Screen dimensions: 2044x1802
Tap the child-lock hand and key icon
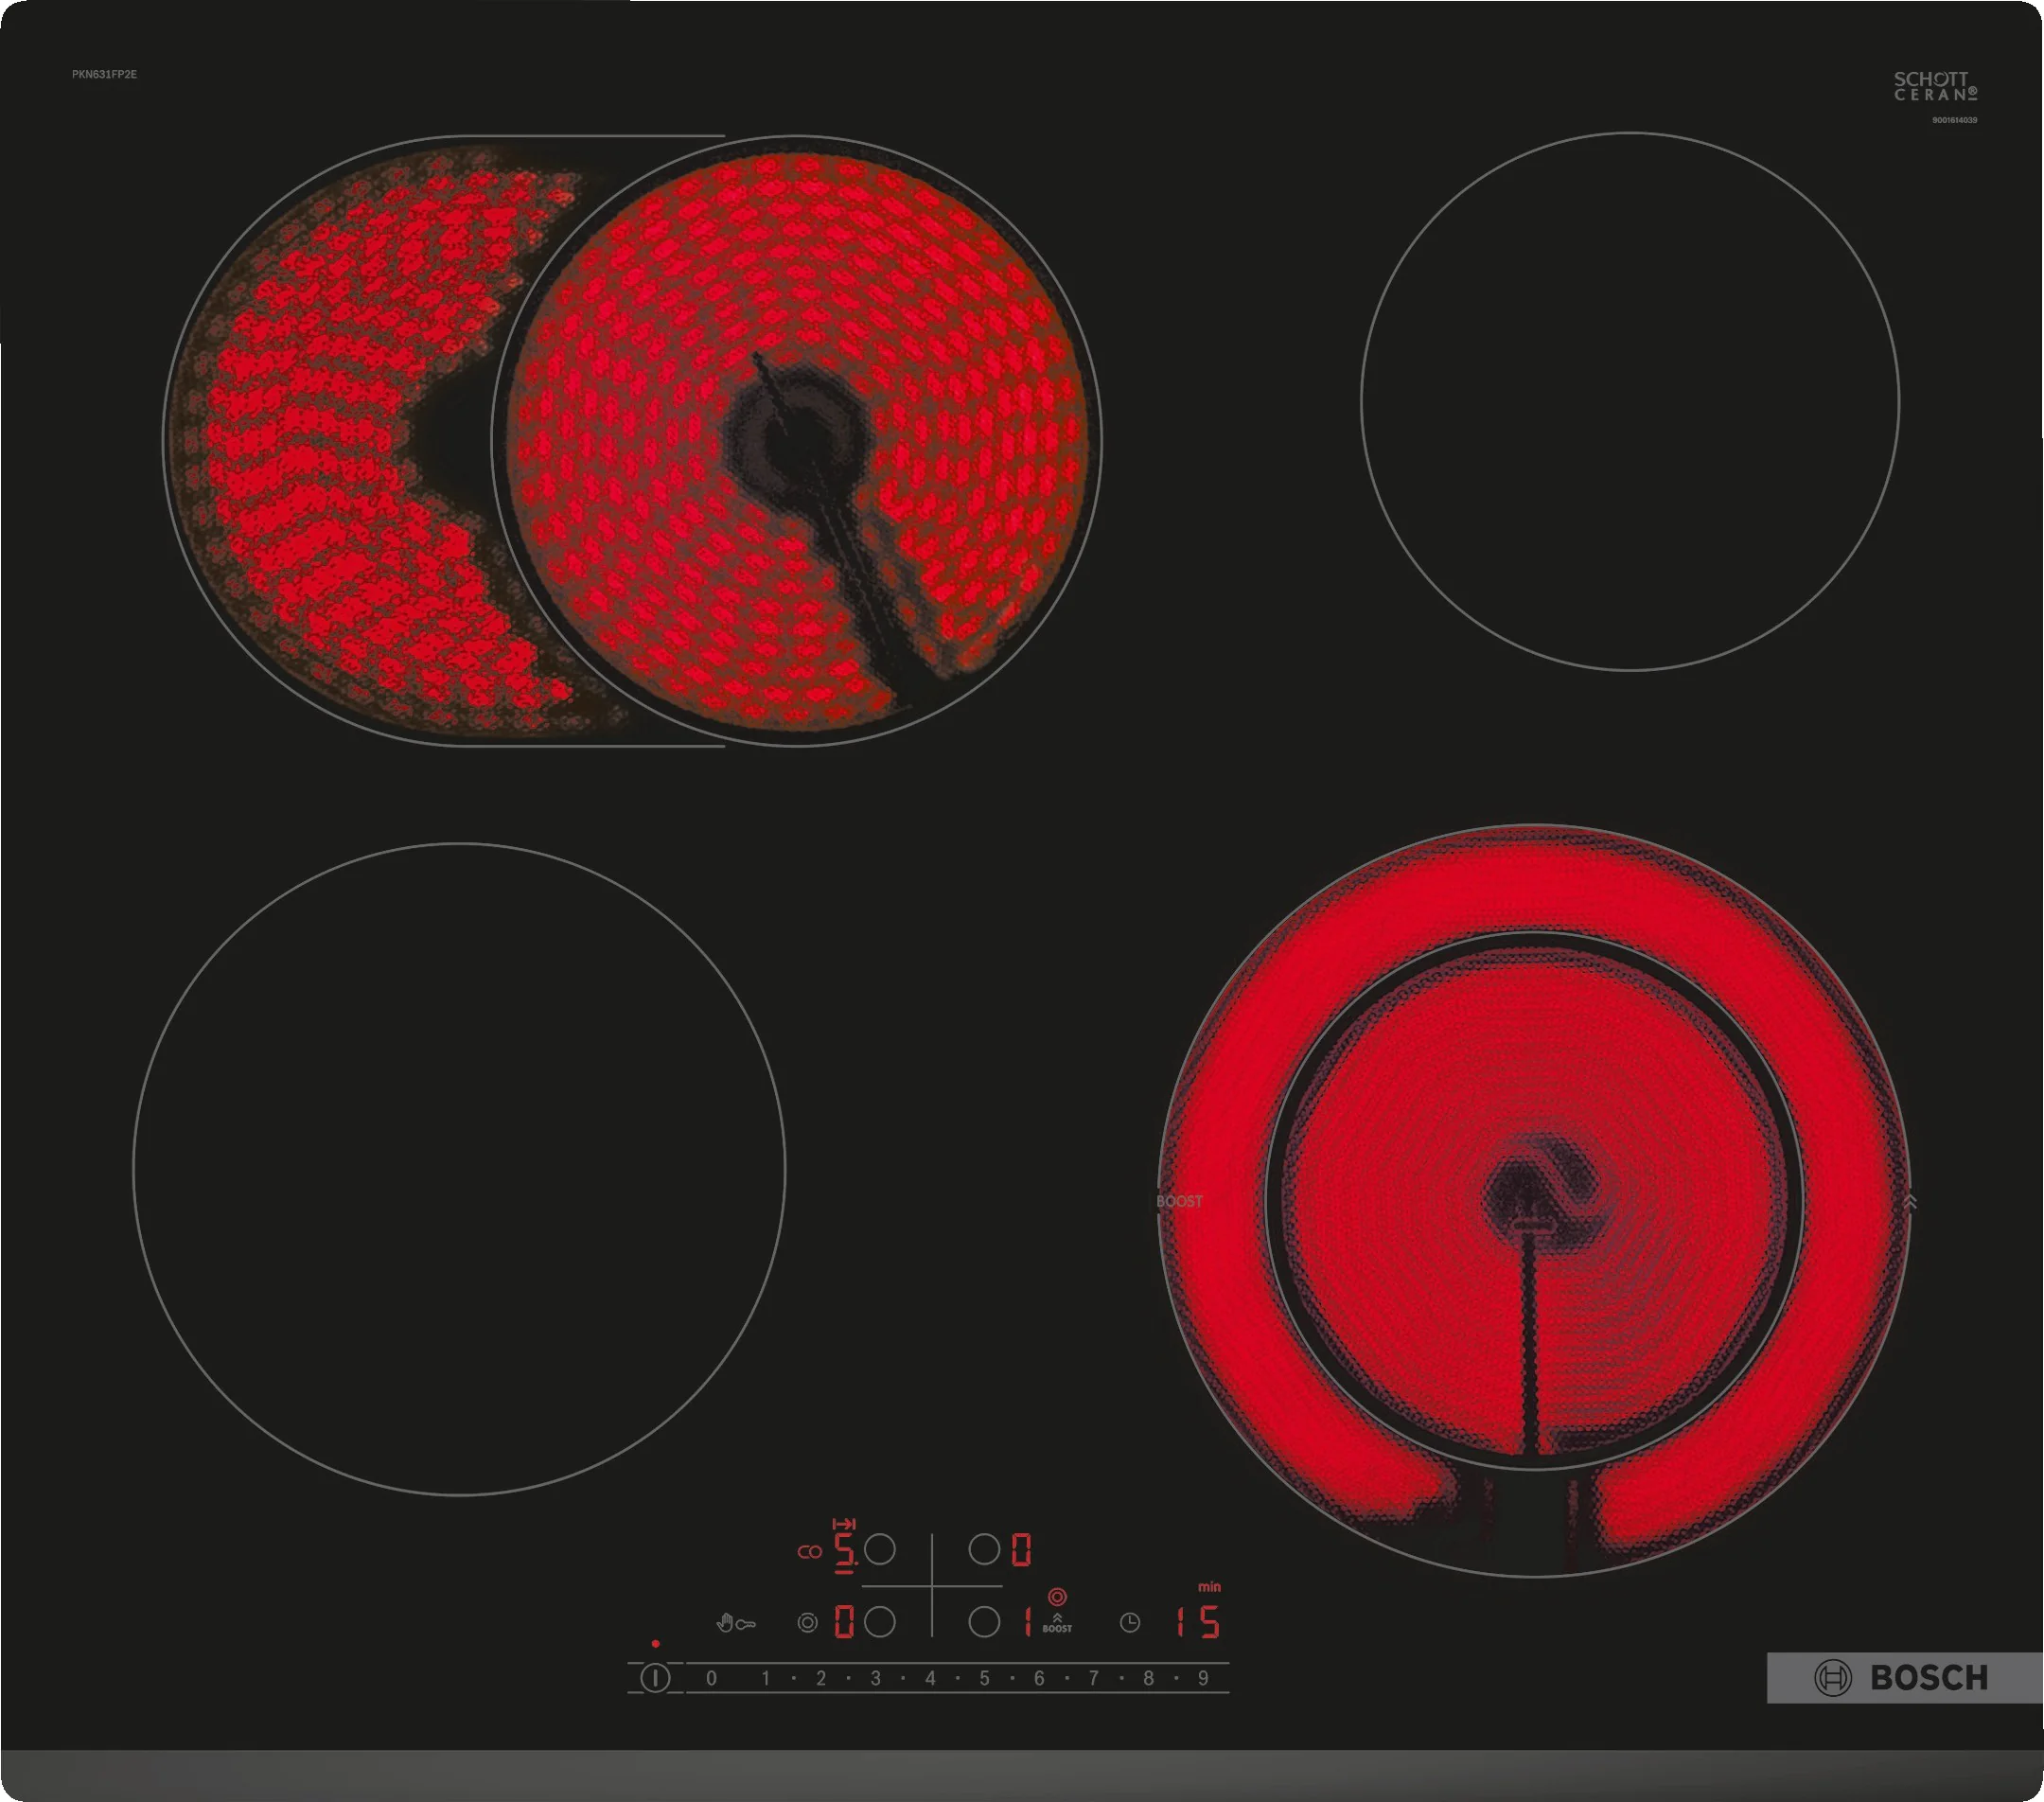[x=737, y=1624]
